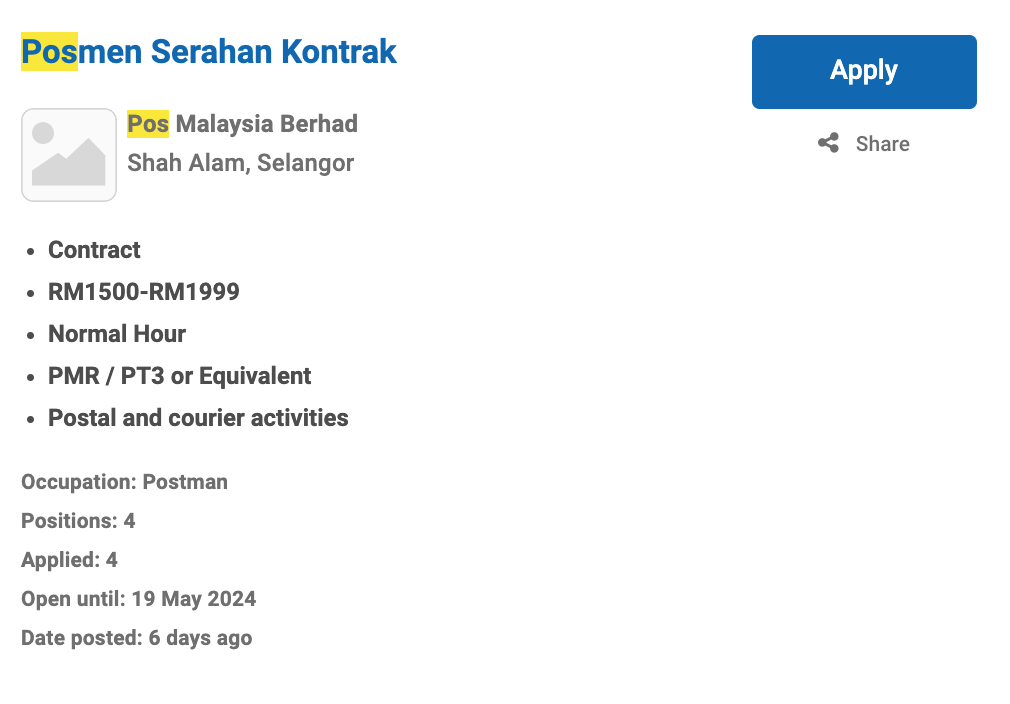Click the highlighted Pos before Malaysia Berhad
Viewport: 1010px width, 704px height.
click(x=148, y=124)
